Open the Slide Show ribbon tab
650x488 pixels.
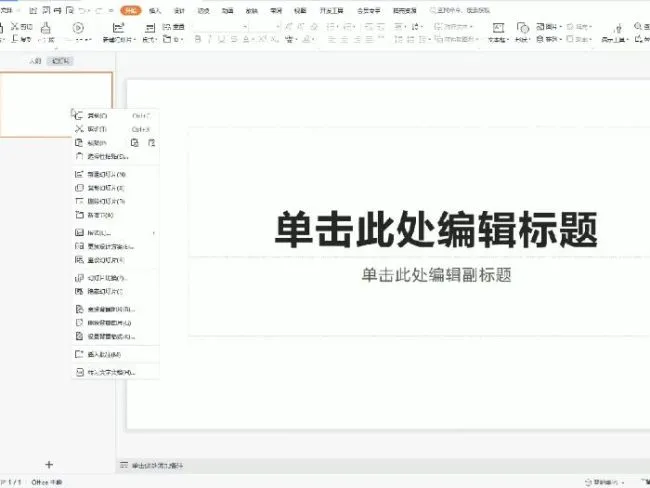click(x=252, y=11)
